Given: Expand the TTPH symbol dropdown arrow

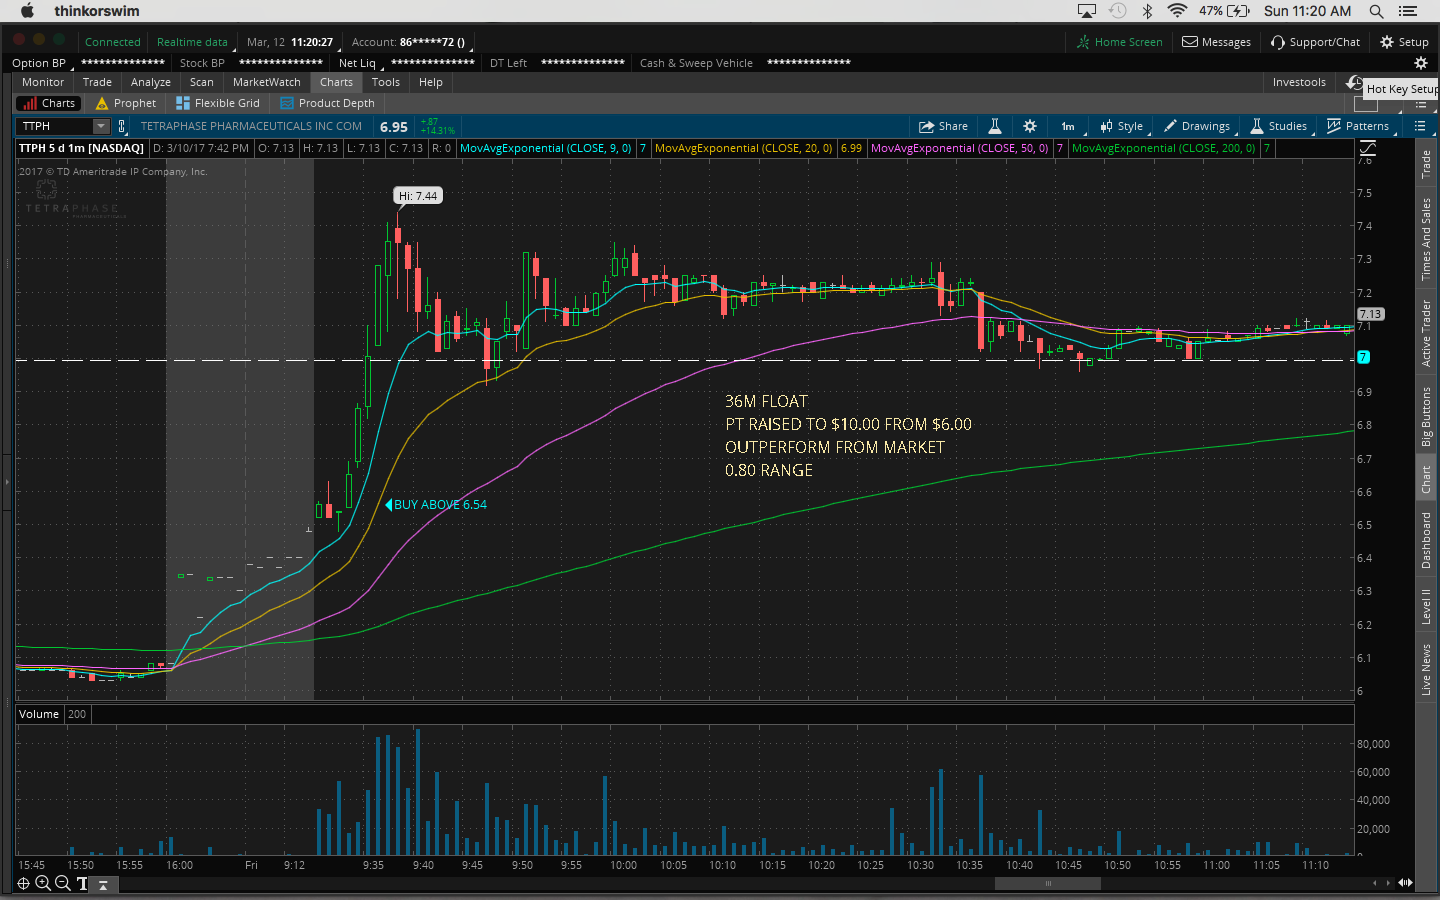Looking at the screenshot, I should click(x=101, y=126).
